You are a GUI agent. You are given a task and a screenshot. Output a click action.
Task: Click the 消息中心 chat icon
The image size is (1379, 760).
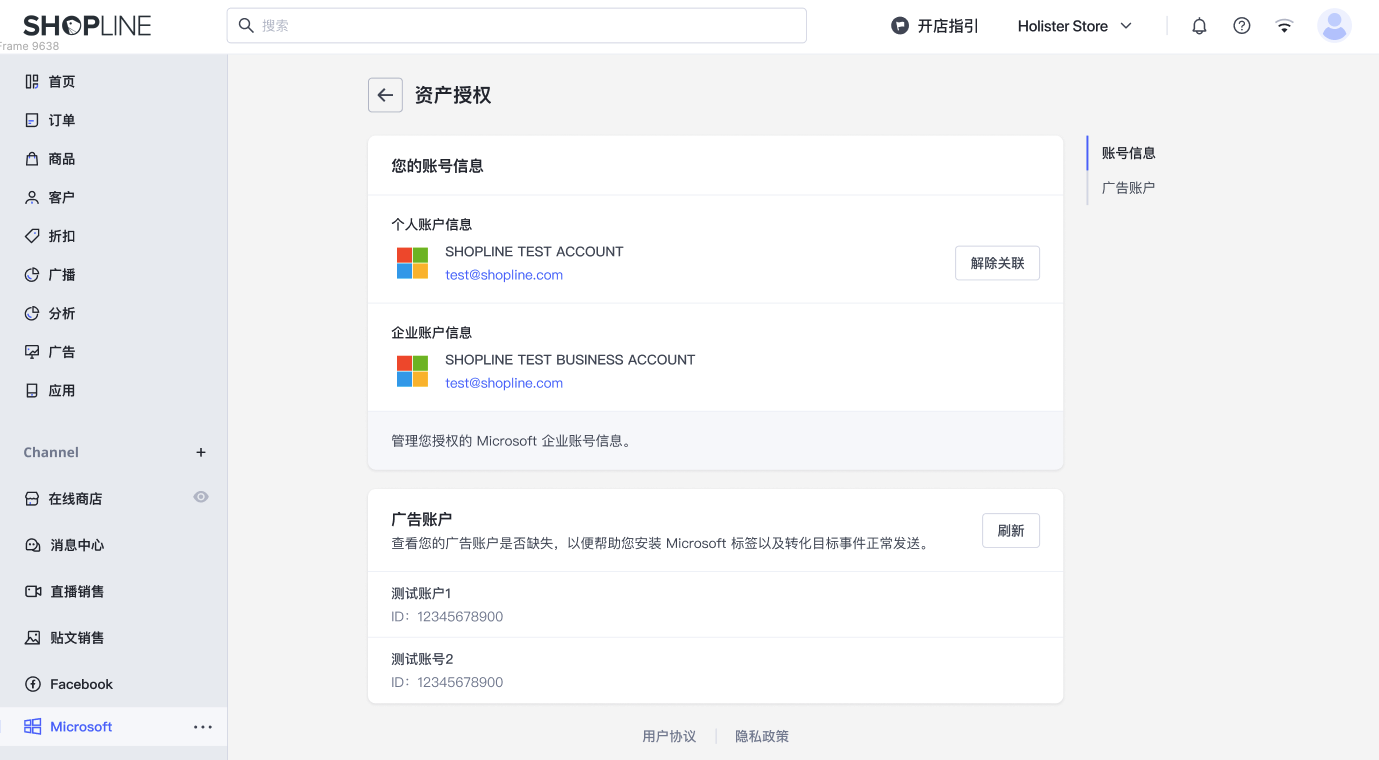tap(32, 545)
